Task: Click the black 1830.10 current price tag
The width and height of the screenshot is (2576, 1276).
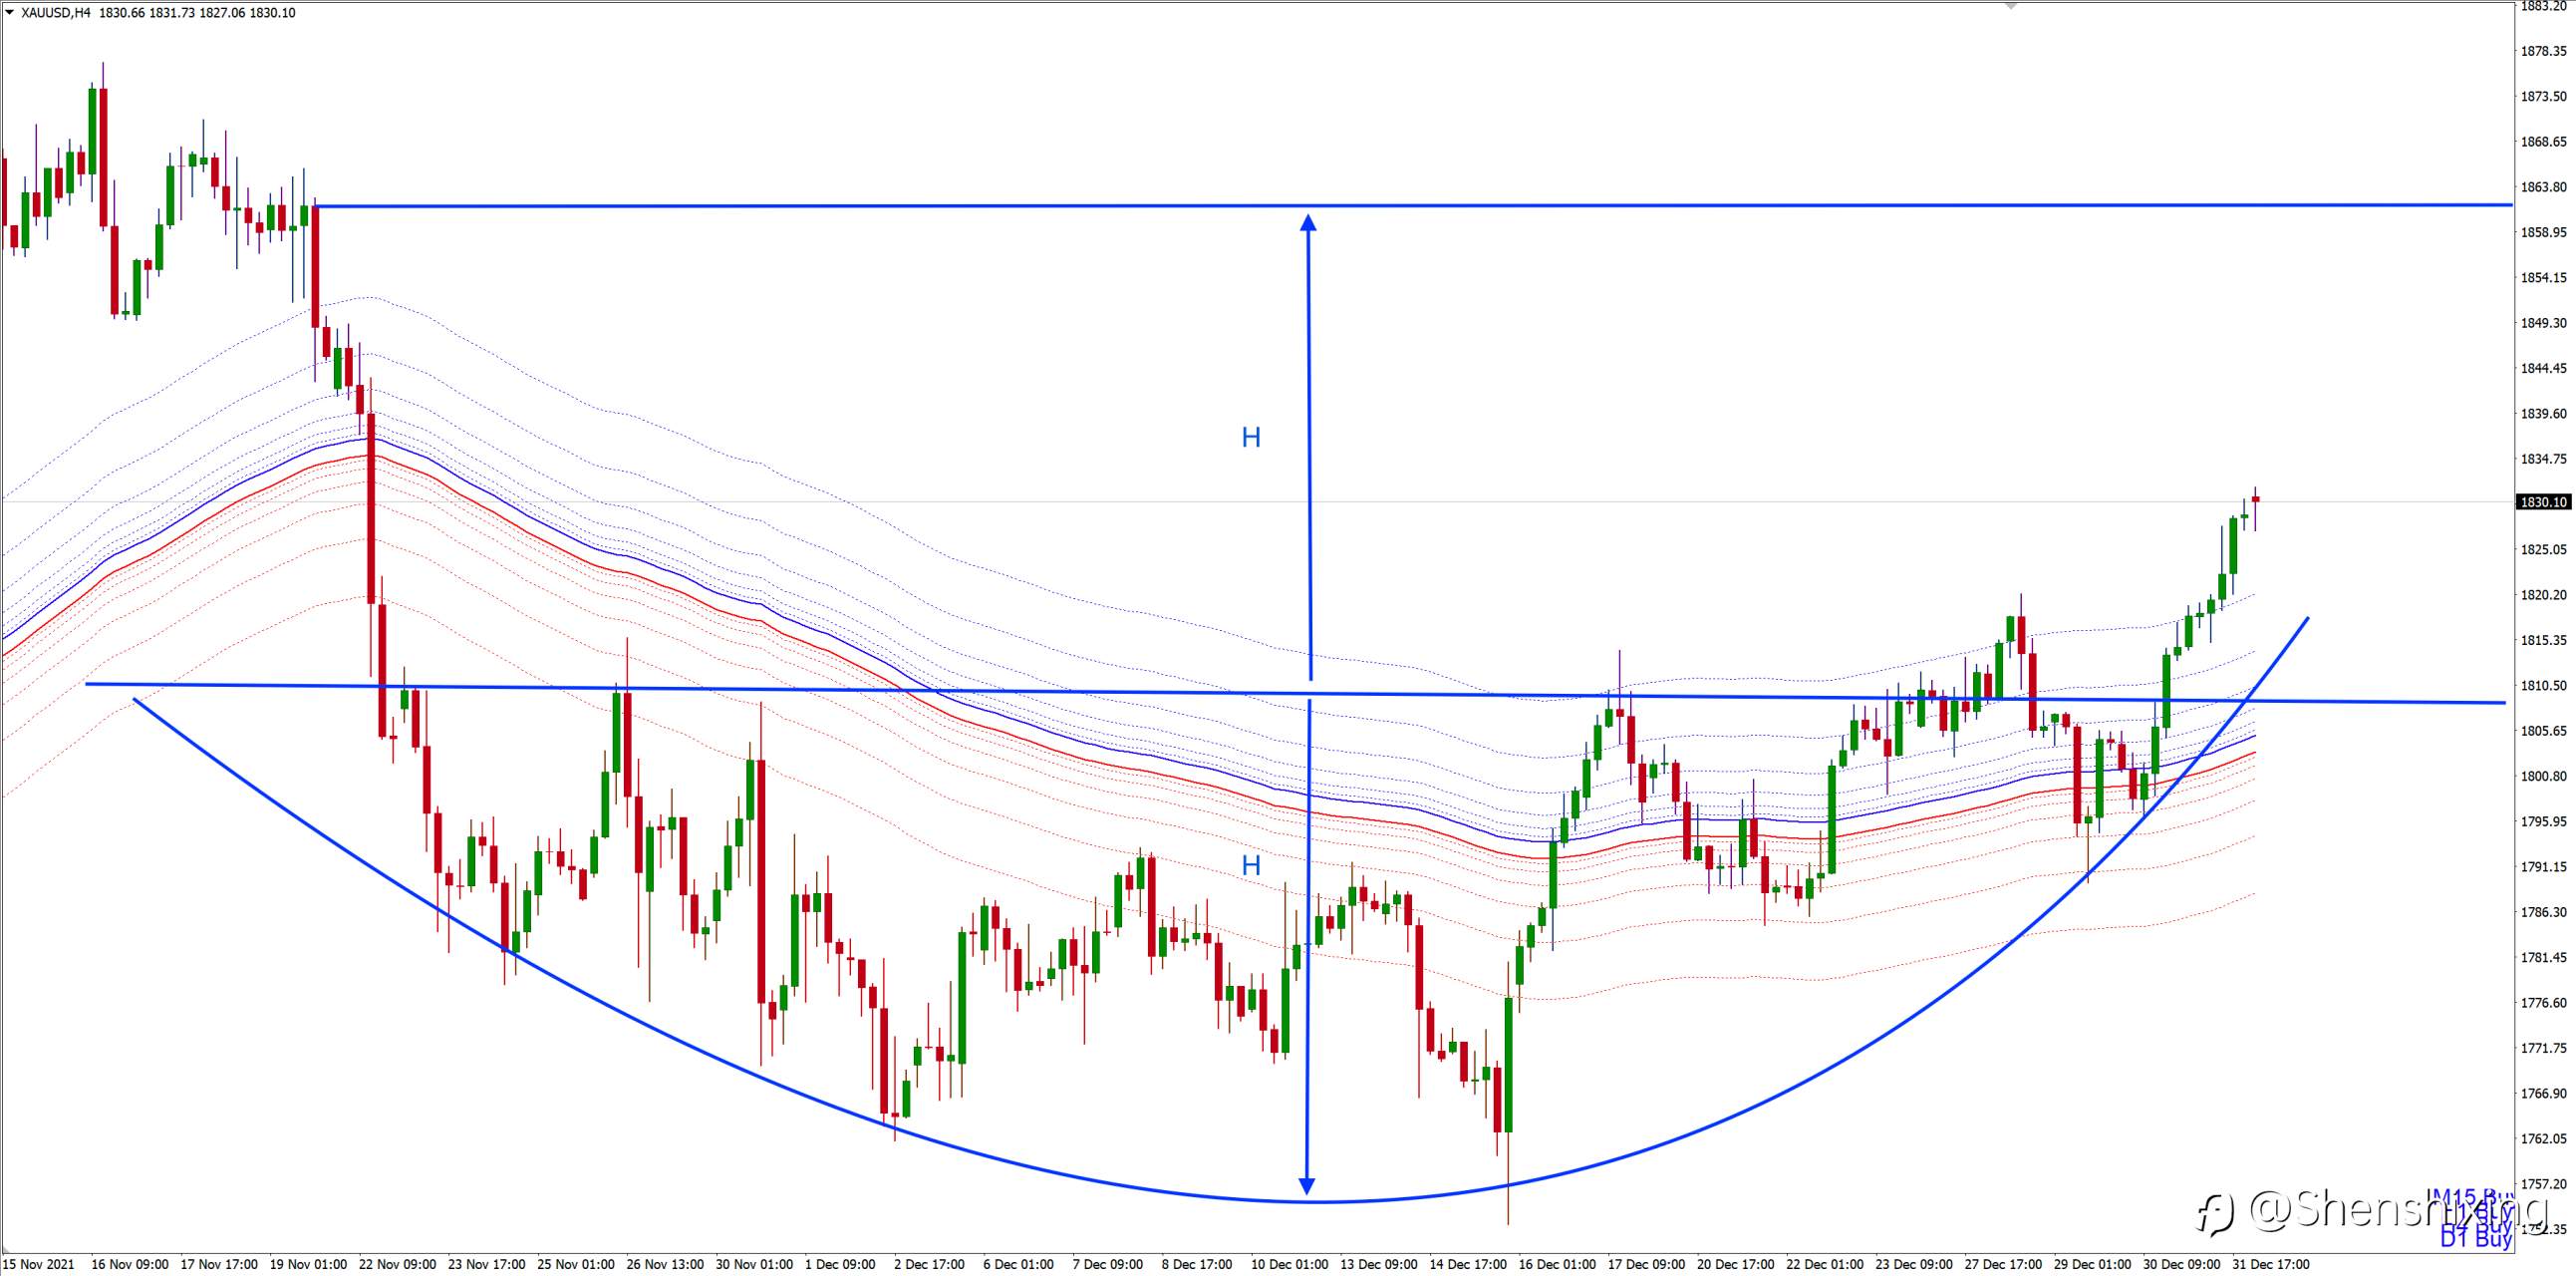Action: click(2543, 502)
